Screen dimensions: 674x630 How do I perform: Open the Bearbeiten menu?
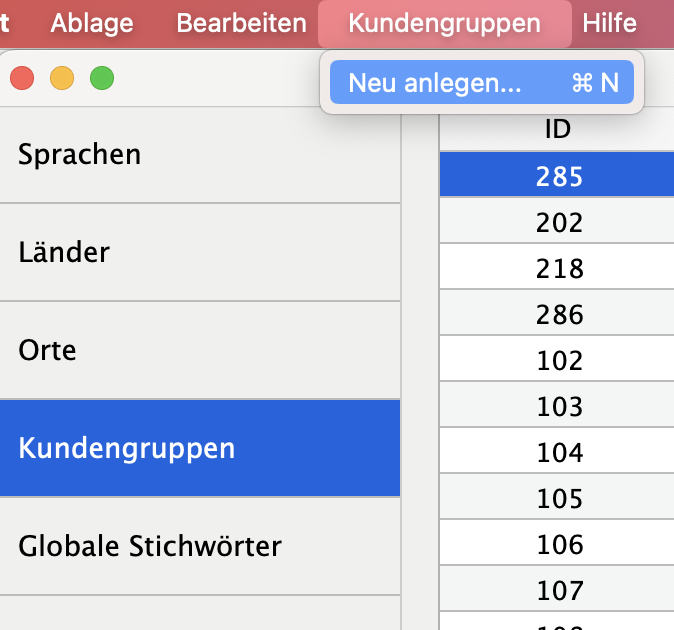(241, 23)
